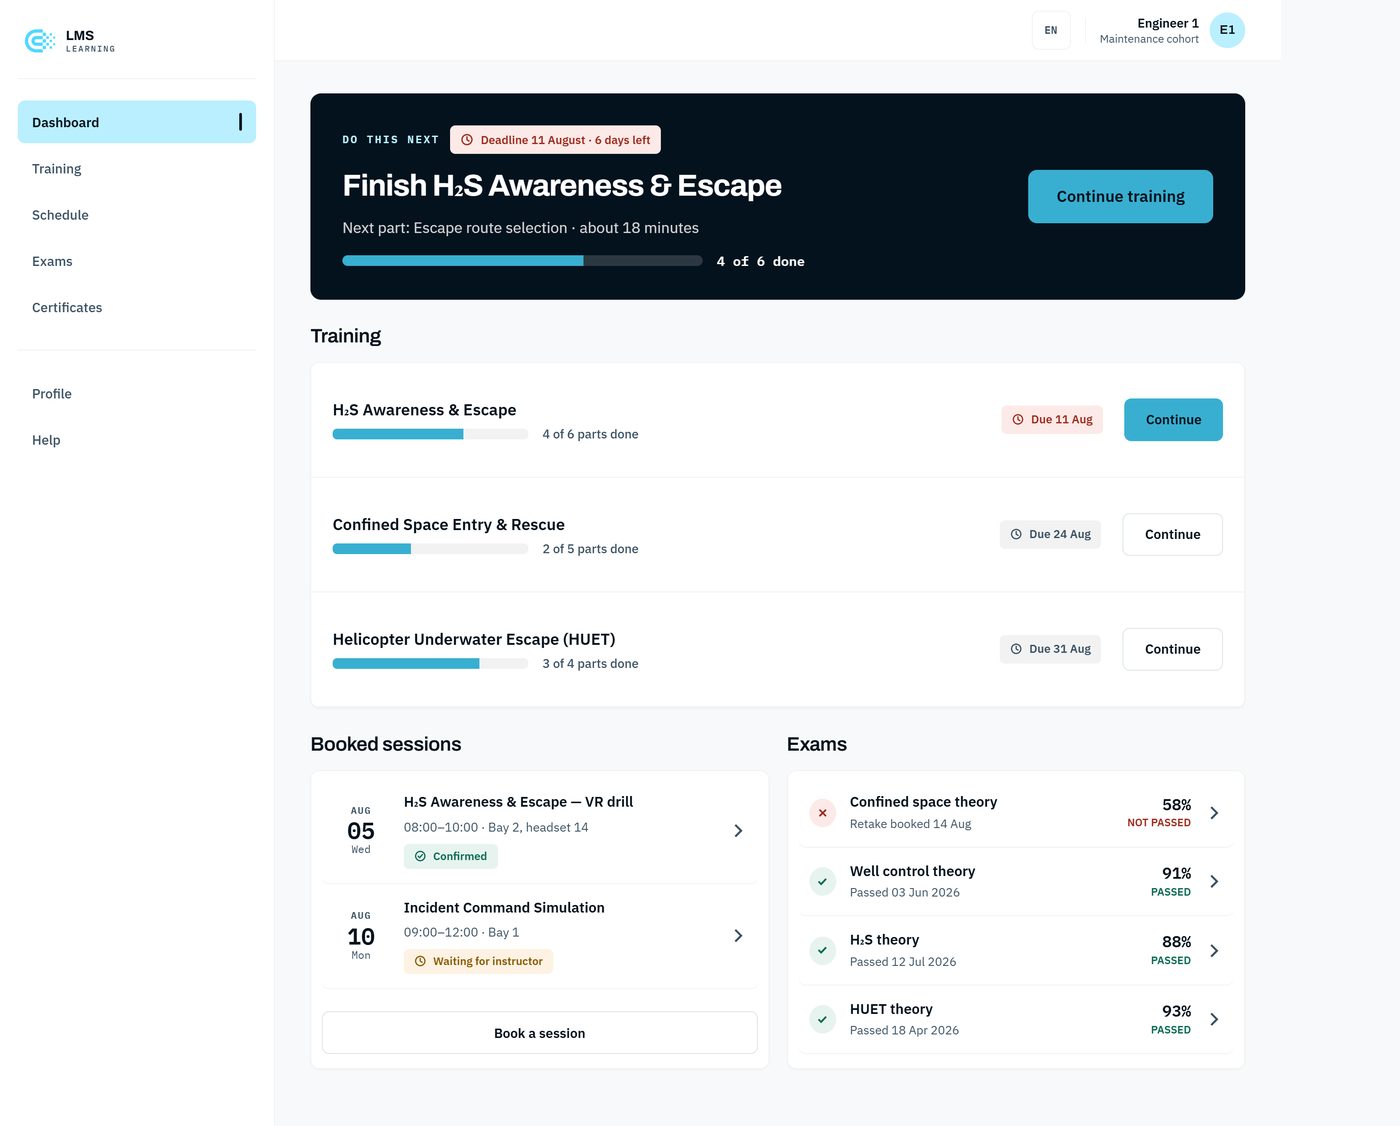
Task: Click Book a session button
Action: 540,1033
